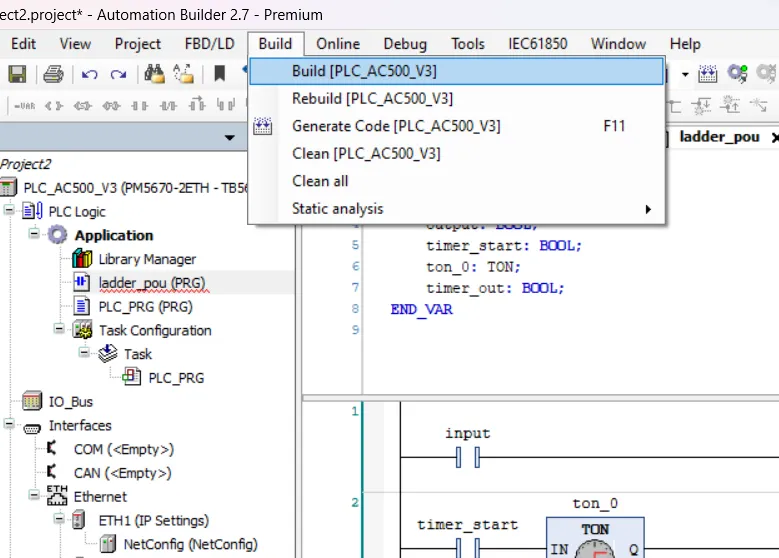
Task: Click the IO_Bus icon in the device tree
Action: pyautogui.click(x=32, y=400)
